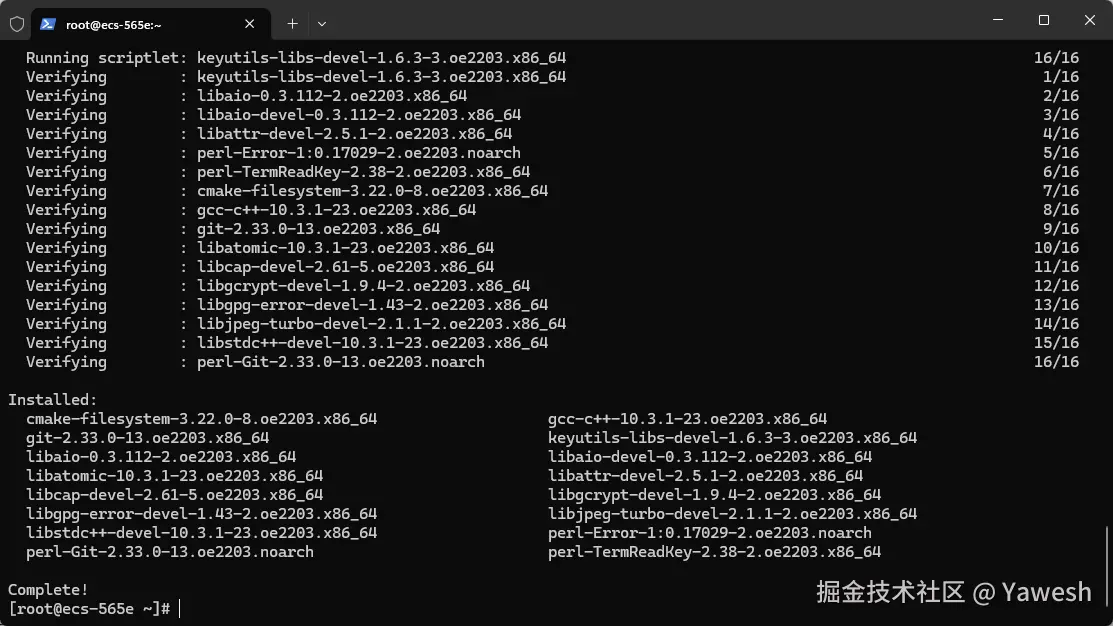The width and height of the screenshot is (1113, 626).
Task: Open the new tab profile dropdown
Action: pyautogui.click(x=322, y=24)
